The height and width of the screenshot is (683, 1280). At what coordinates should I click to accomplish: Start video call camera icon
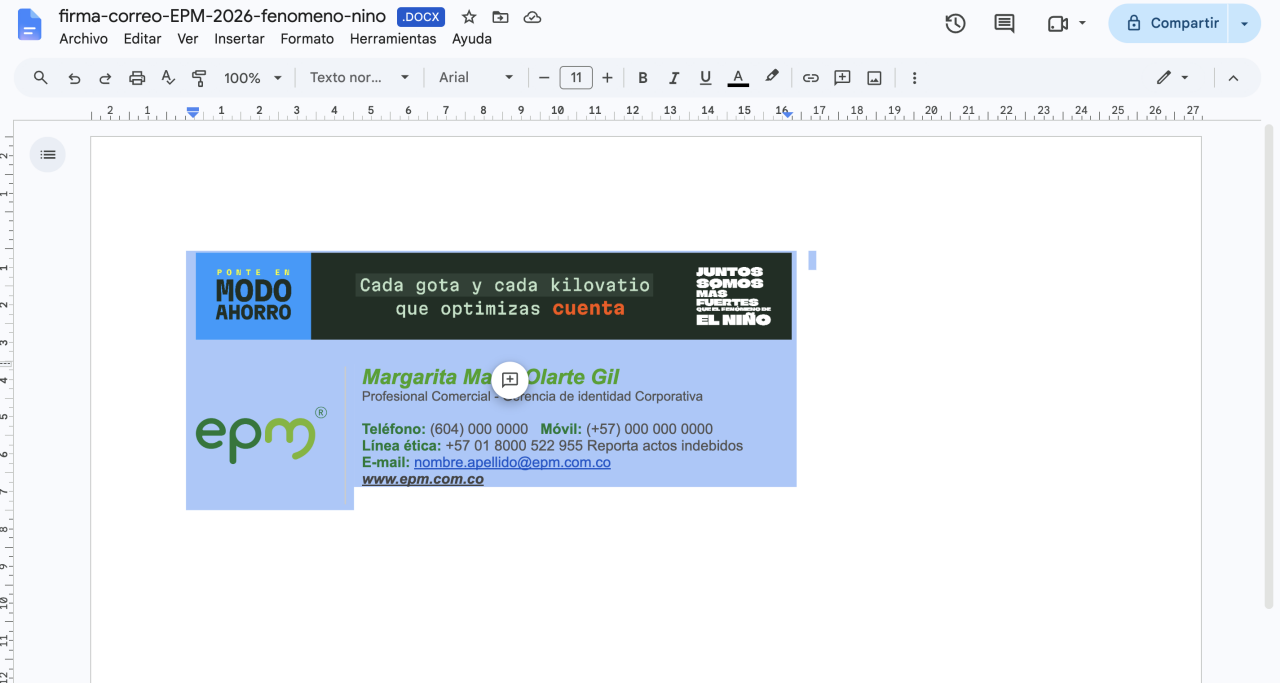[1058, 23]
